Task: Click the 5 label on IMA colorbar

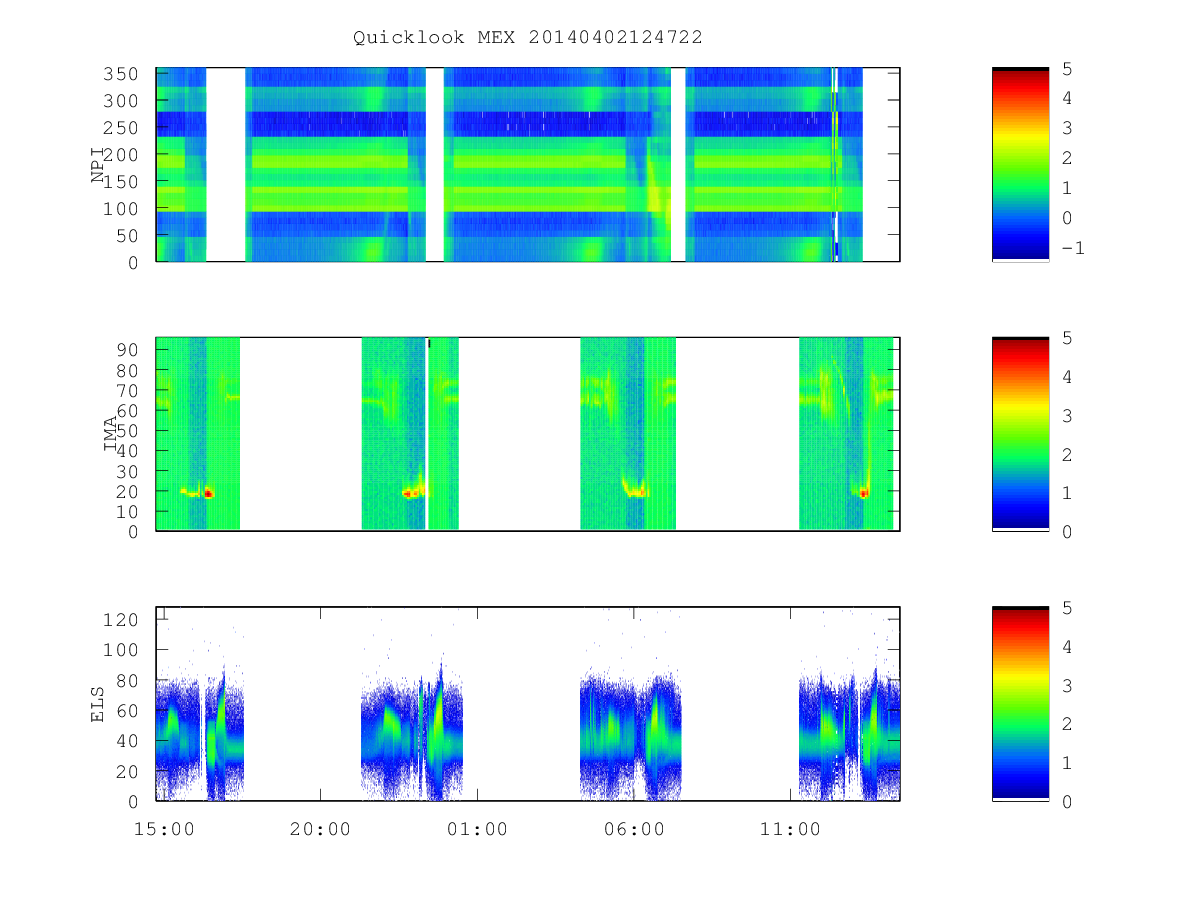Action: click(1068, 338)
